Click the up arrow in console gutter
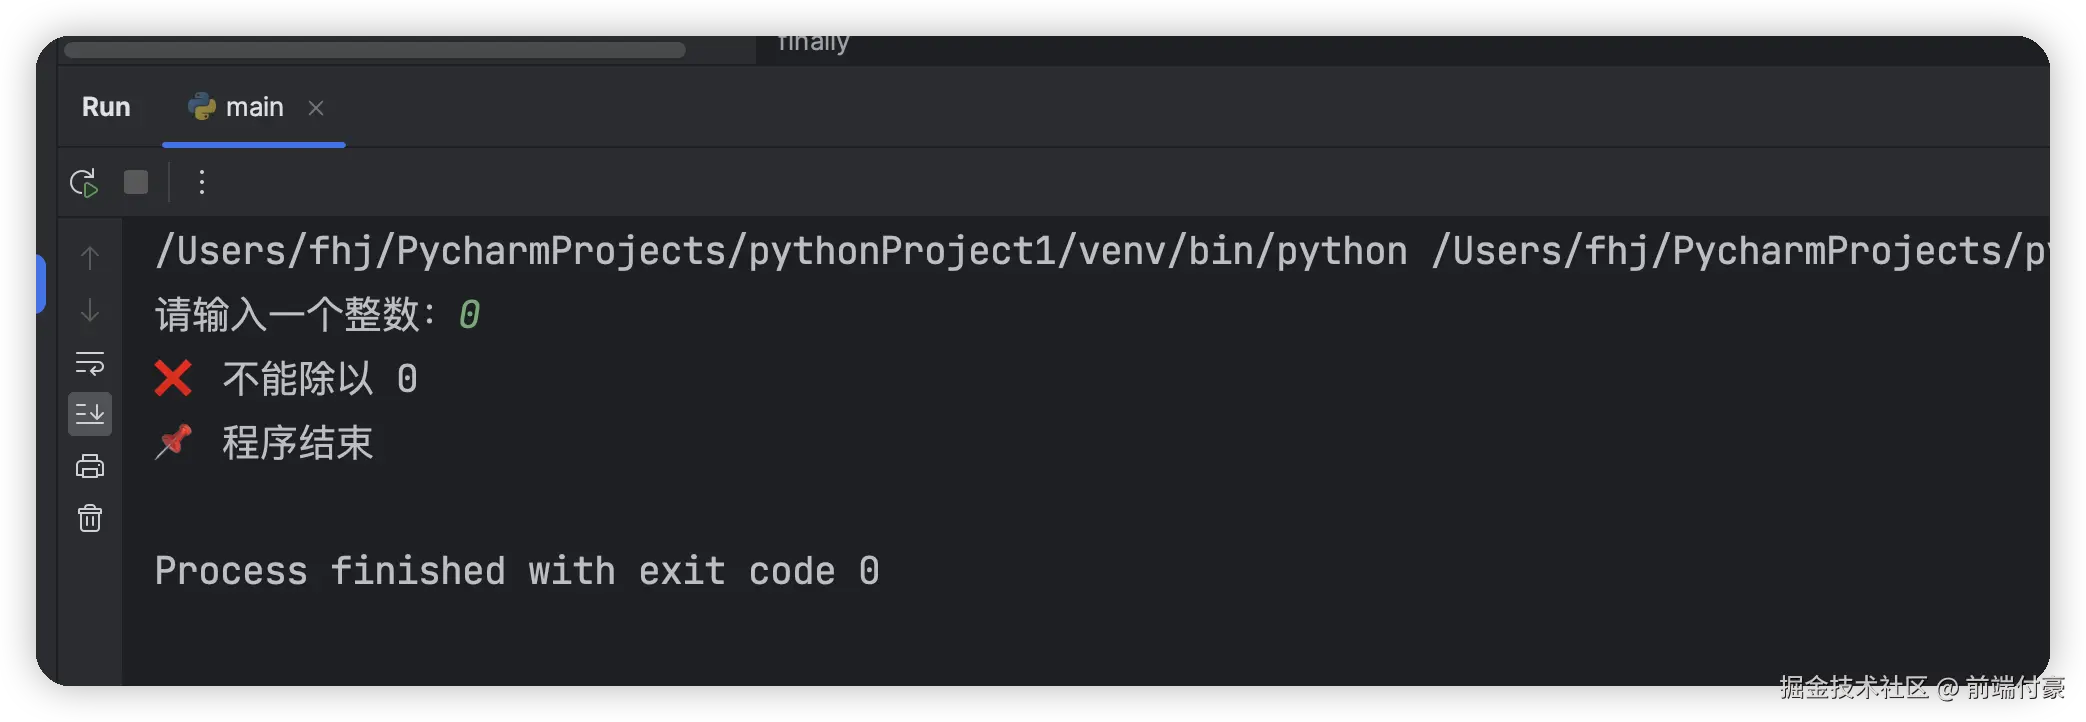This screenshot has height=722, width=2086. coord(90,258)
